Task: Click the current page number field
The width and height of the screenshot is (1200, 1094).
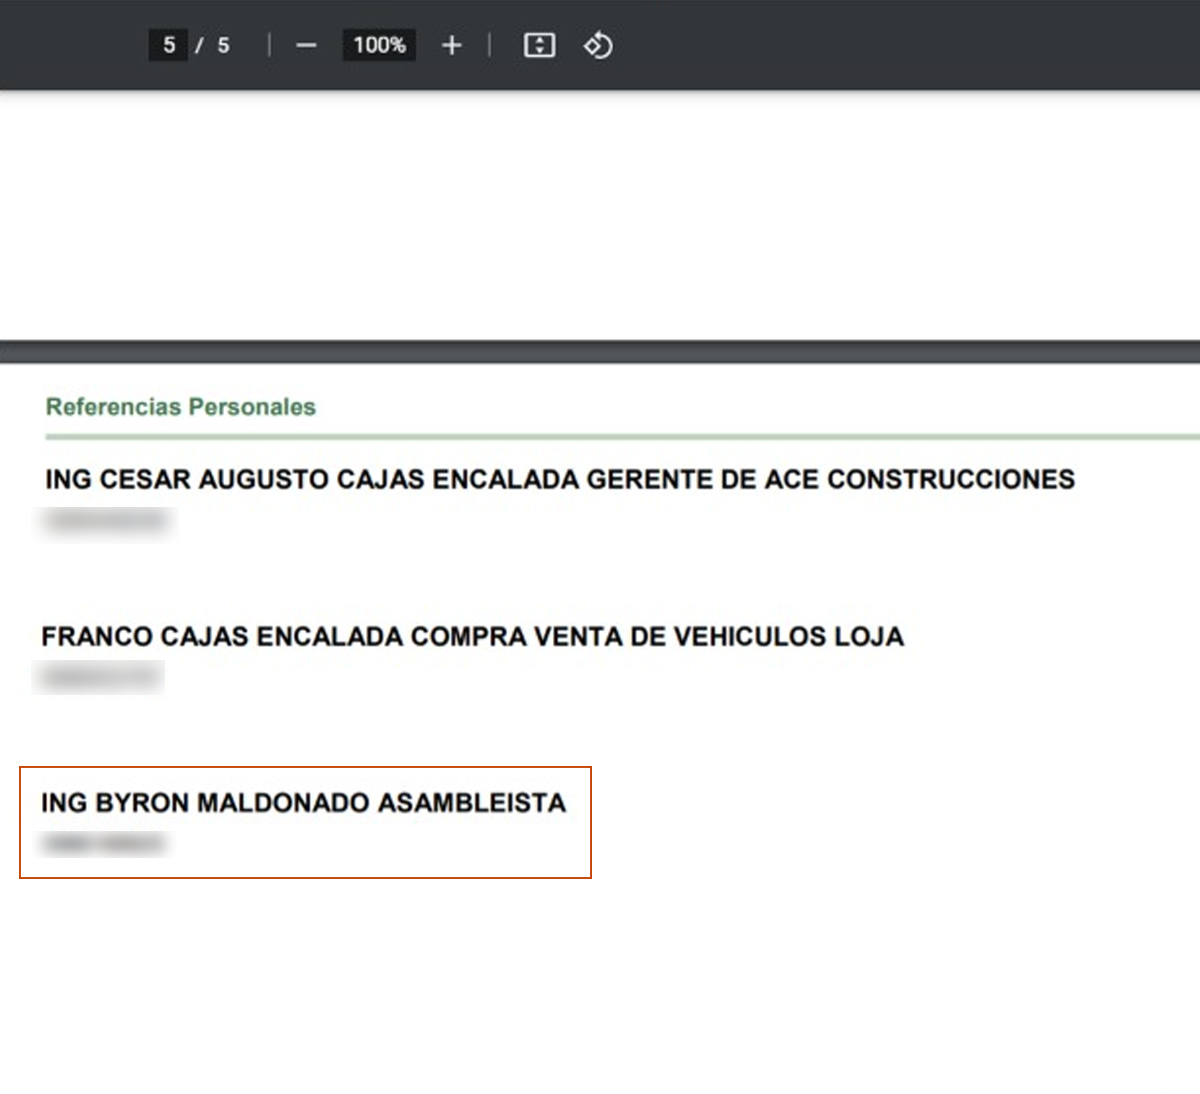Action: [x=168, y=45]
